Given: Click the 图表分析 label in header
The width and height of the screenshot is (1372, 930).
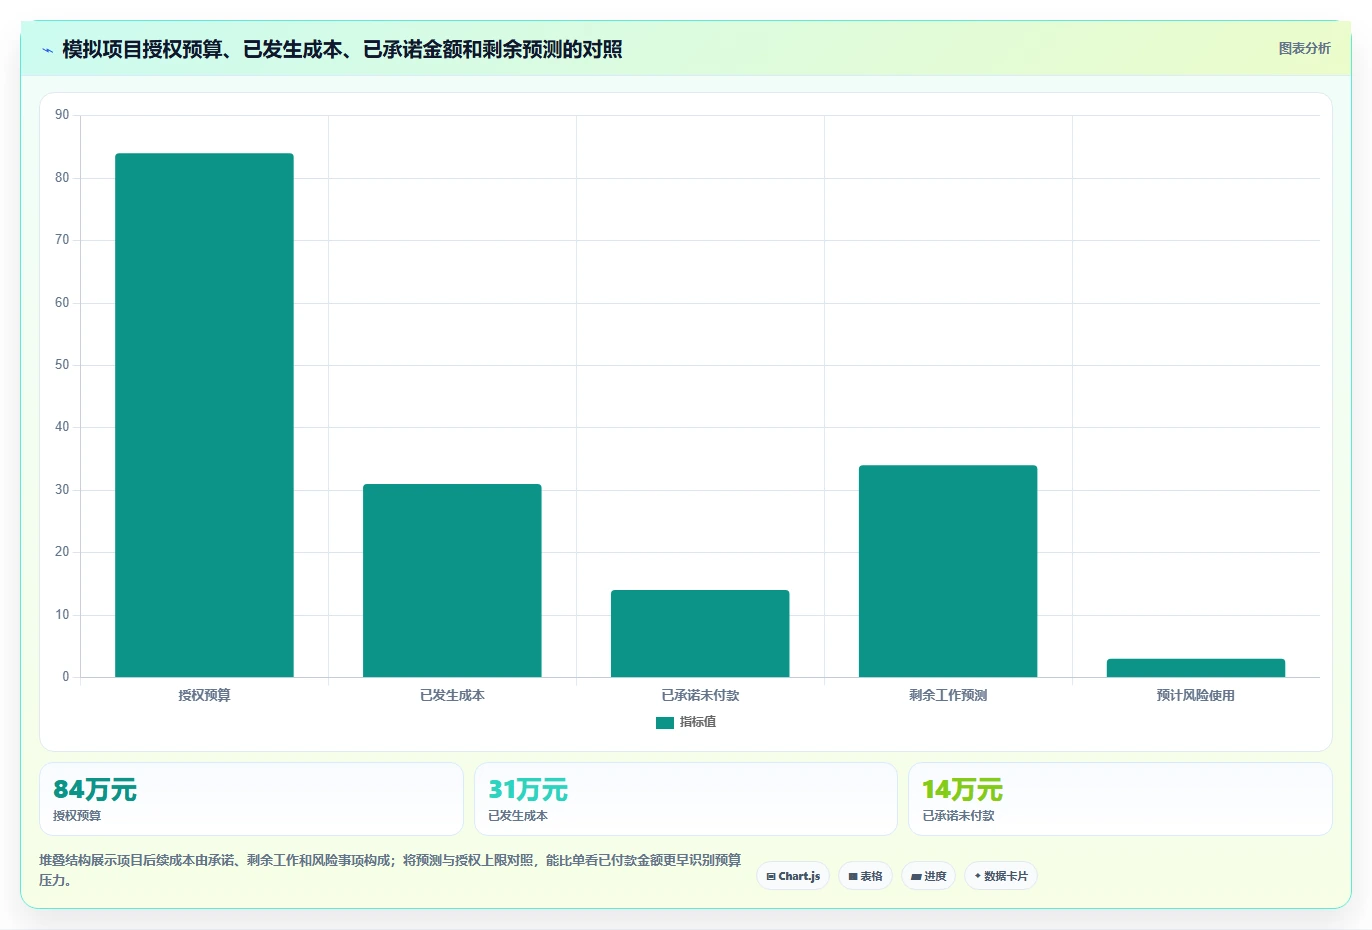Looking at the screenshot, I should point(1304,48).
